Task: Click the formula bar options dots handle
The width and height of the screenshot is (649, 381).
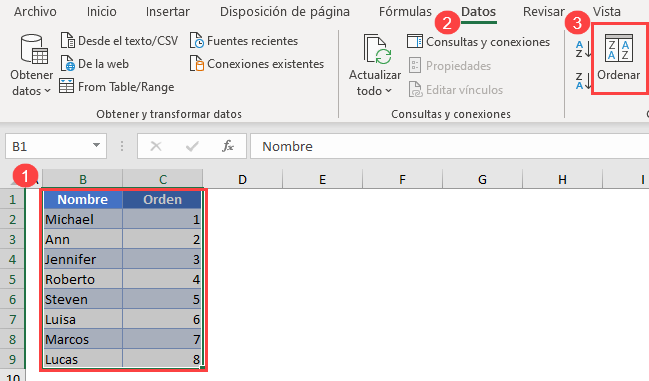Action: coord(122,146)
